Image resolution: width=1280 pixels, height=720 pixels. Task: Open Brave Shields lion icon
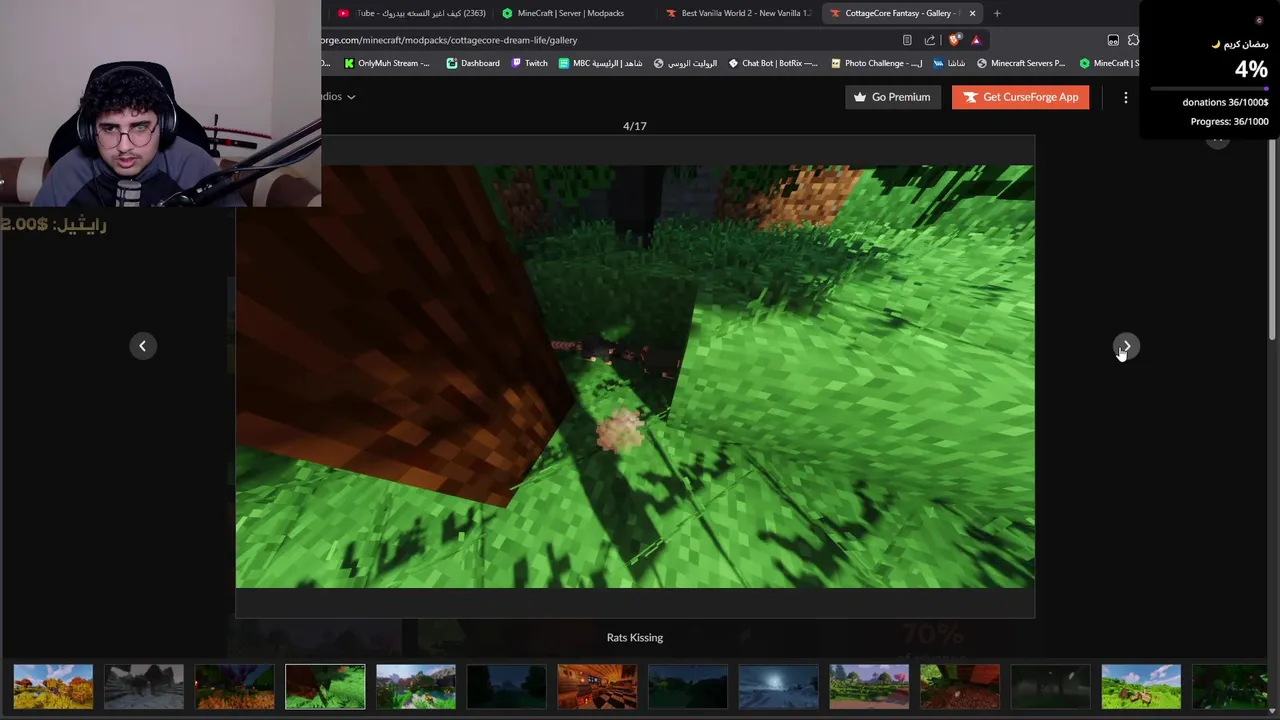[x=954, y=40]
